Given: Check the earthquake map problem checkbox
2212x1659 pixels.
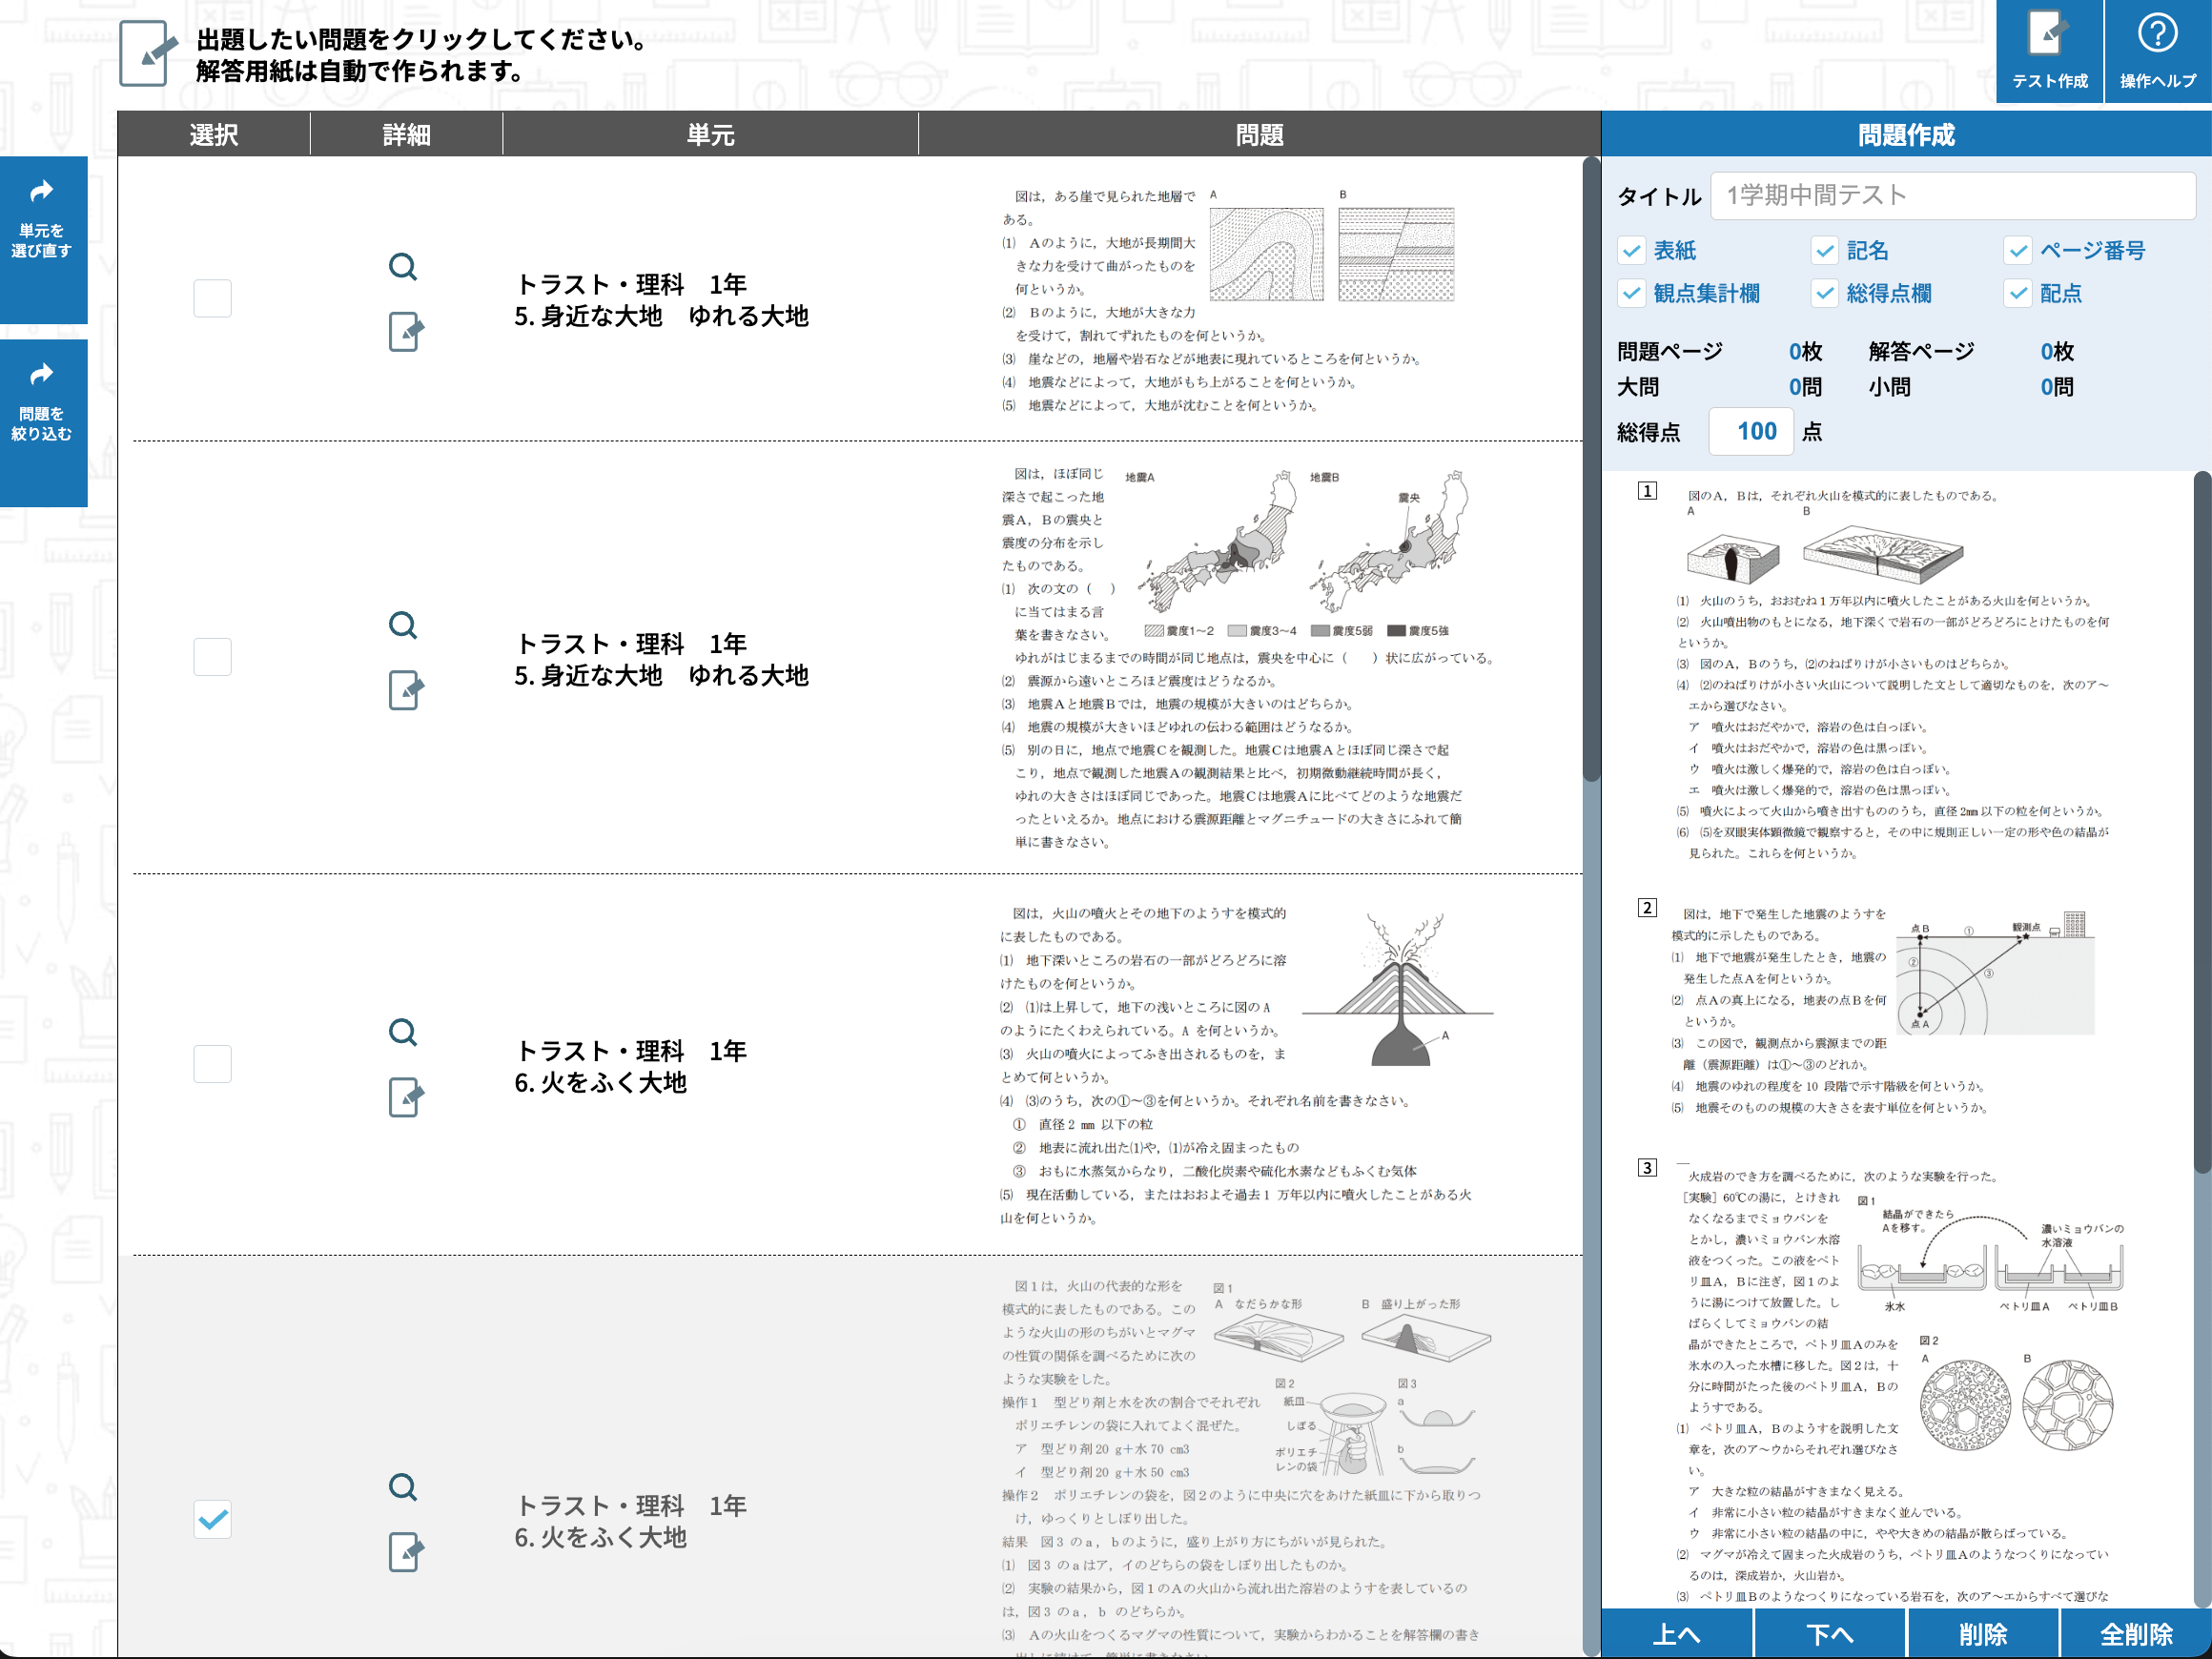Looking at the screenshot, I should coord(212,657).
